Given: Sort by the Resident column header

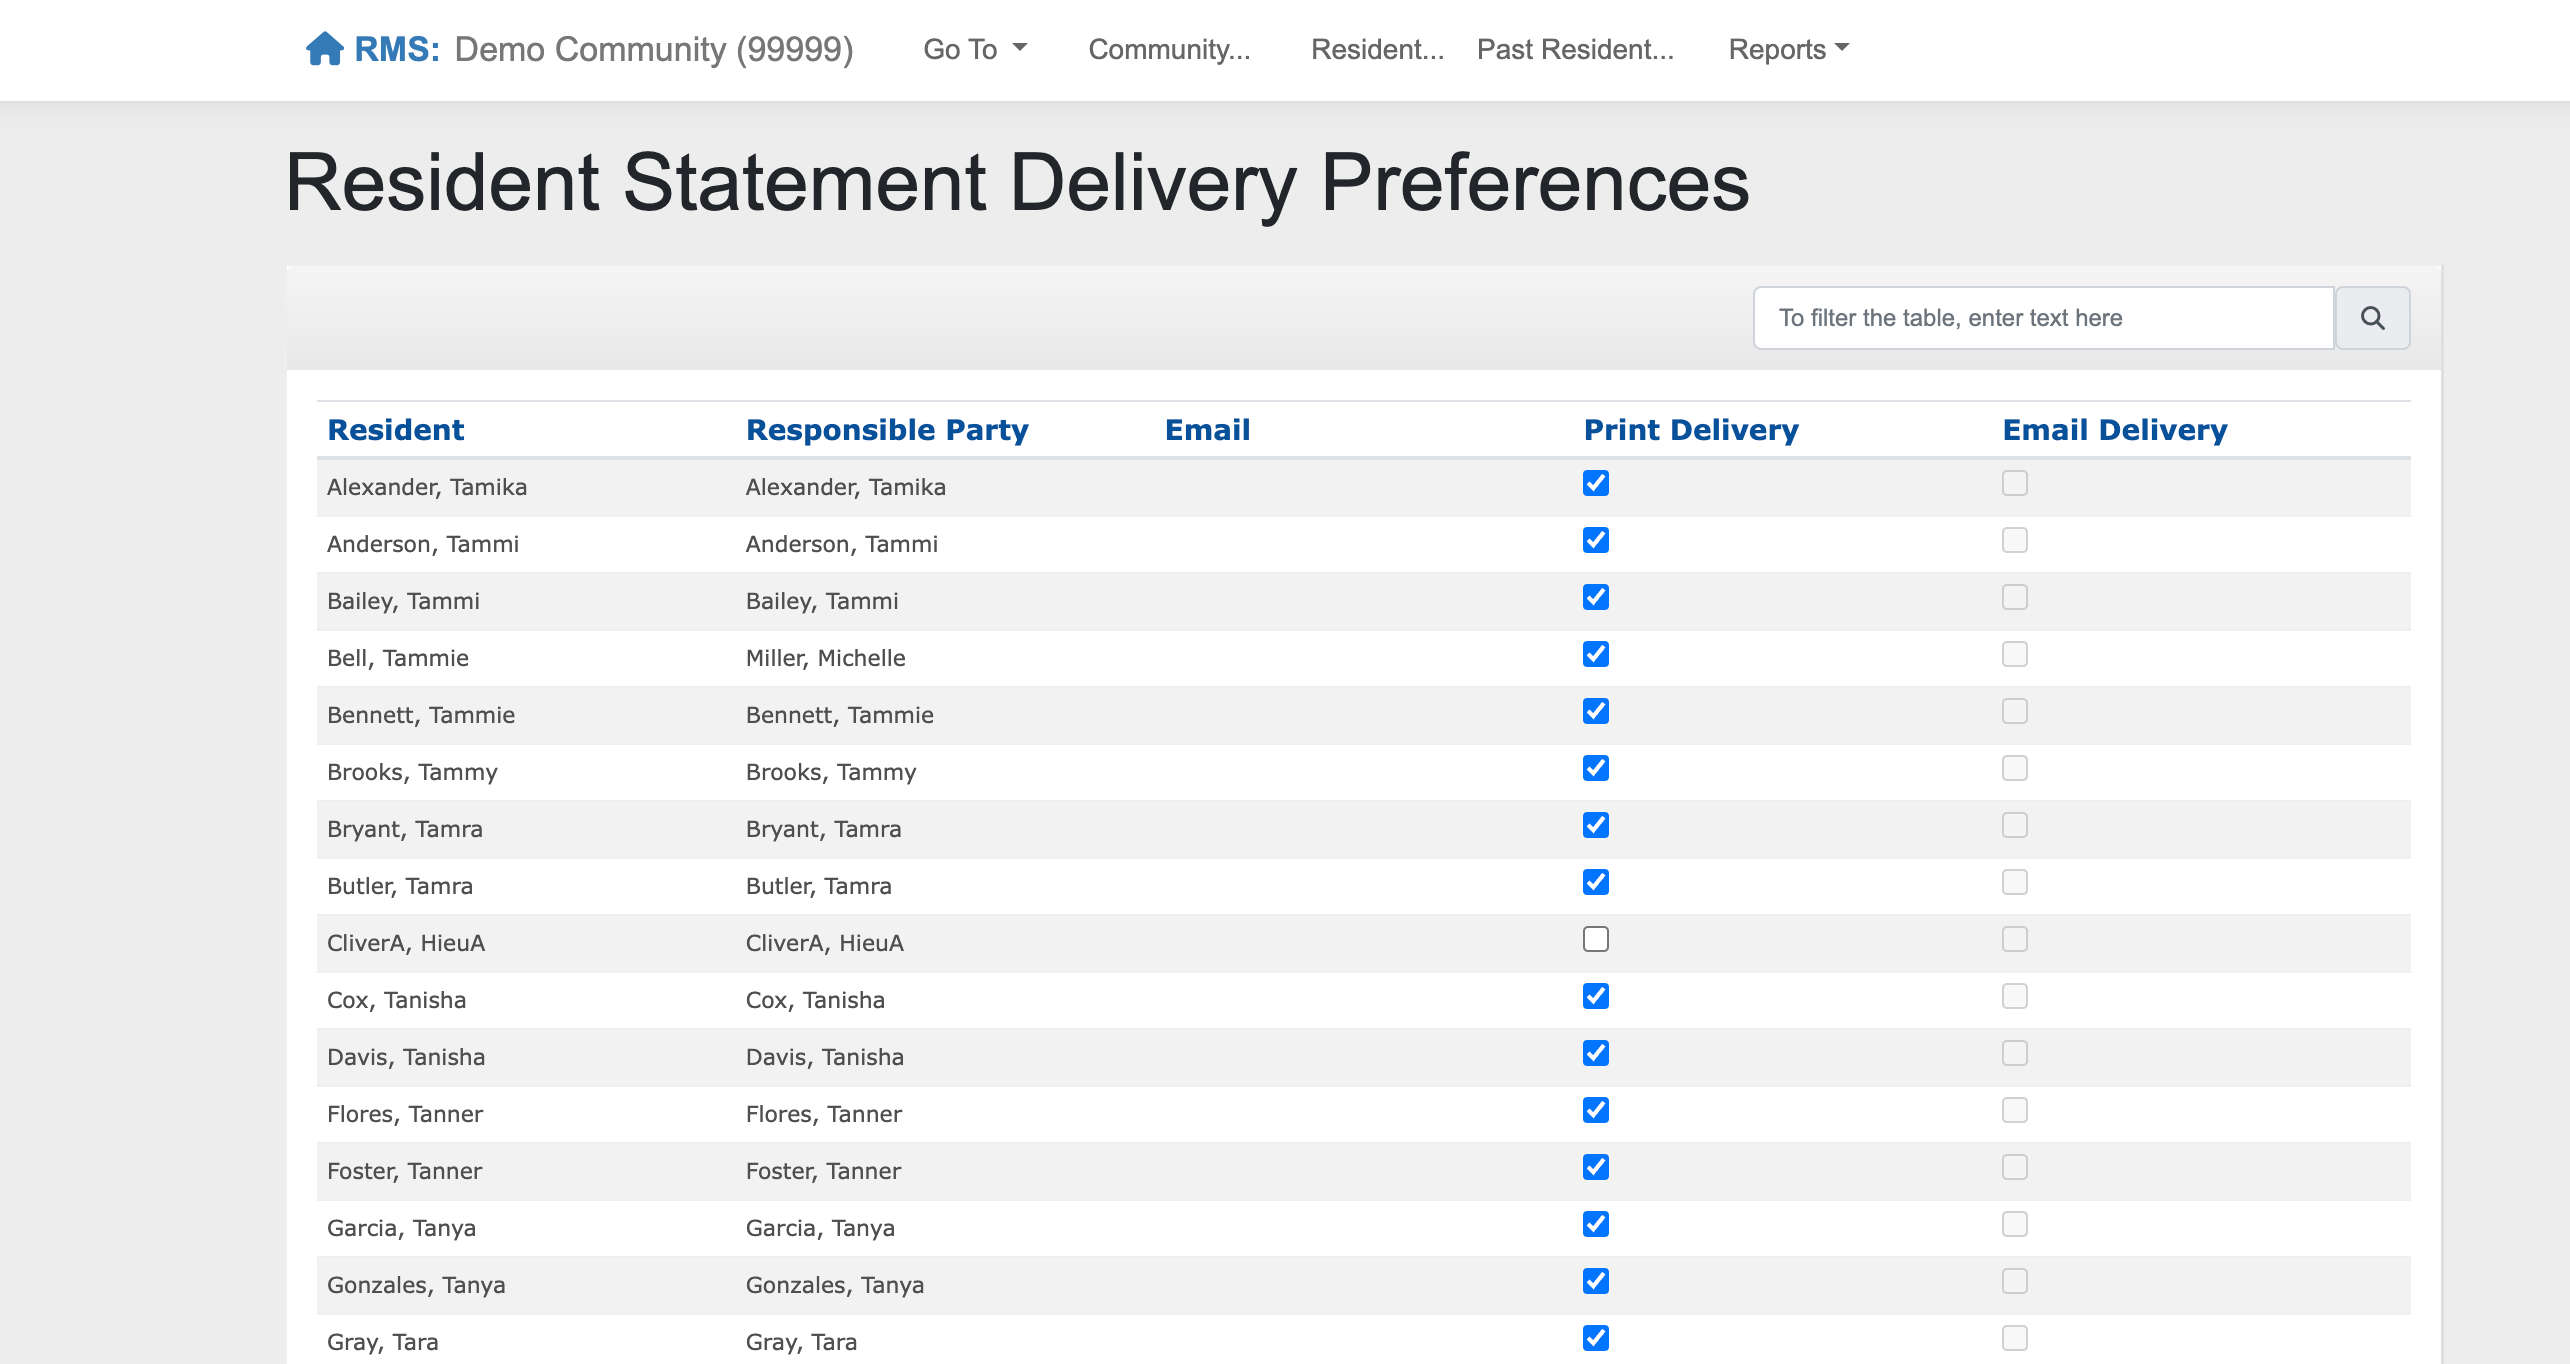Looking at the screenshot, I should (x=395, y=430).
